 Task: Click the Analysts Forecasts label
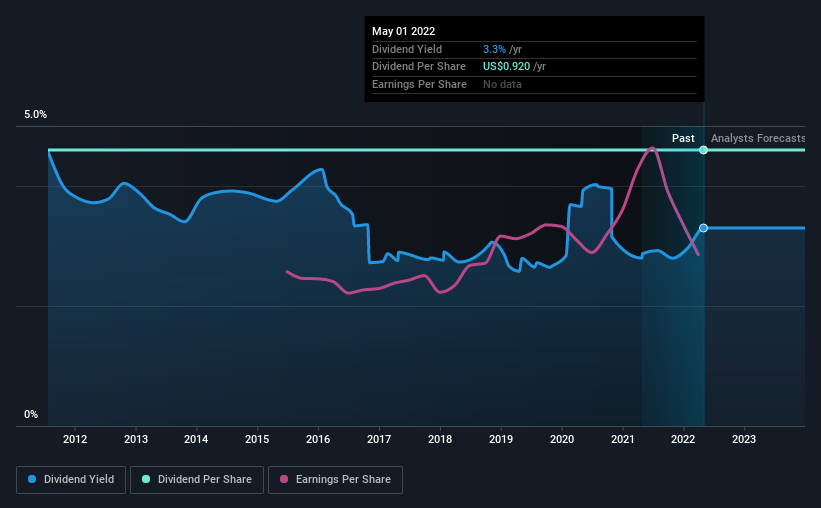tap(758, 138)
